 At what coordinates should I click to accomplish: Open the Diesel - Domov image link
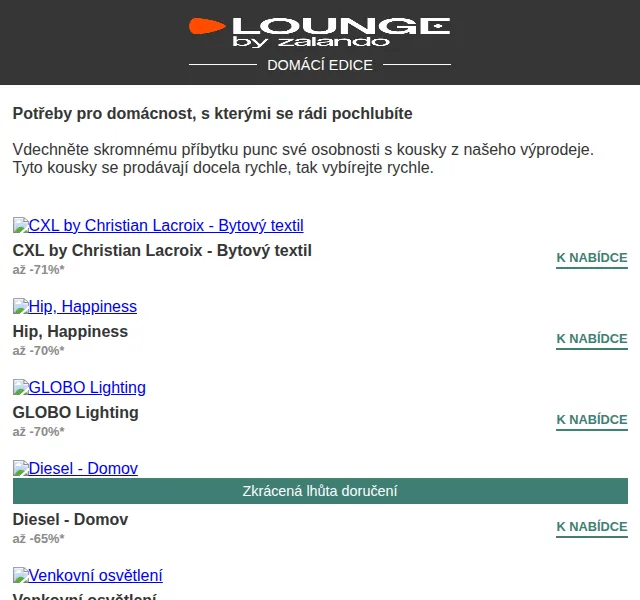click(76, 468)
